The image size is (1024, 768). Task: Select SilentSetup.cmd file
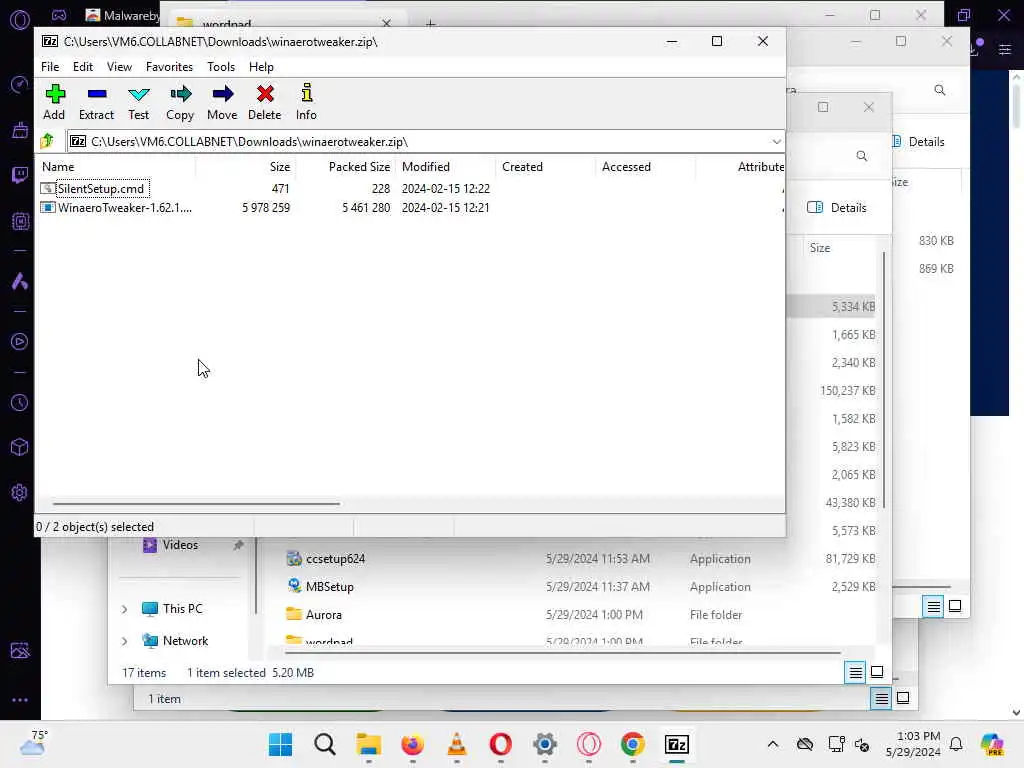pyautogui.click(x=101, y=189)
